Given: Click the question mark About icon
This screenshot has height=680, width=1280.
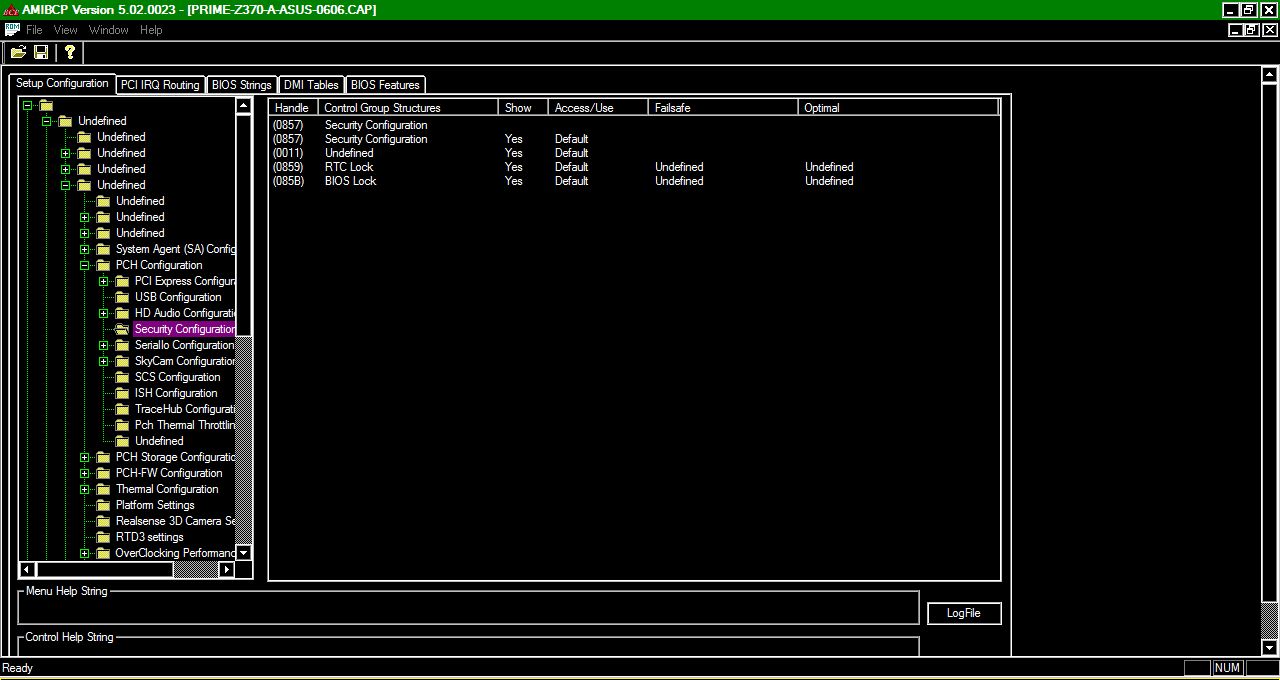Looking at the screenshot, I should pos(69,52).
